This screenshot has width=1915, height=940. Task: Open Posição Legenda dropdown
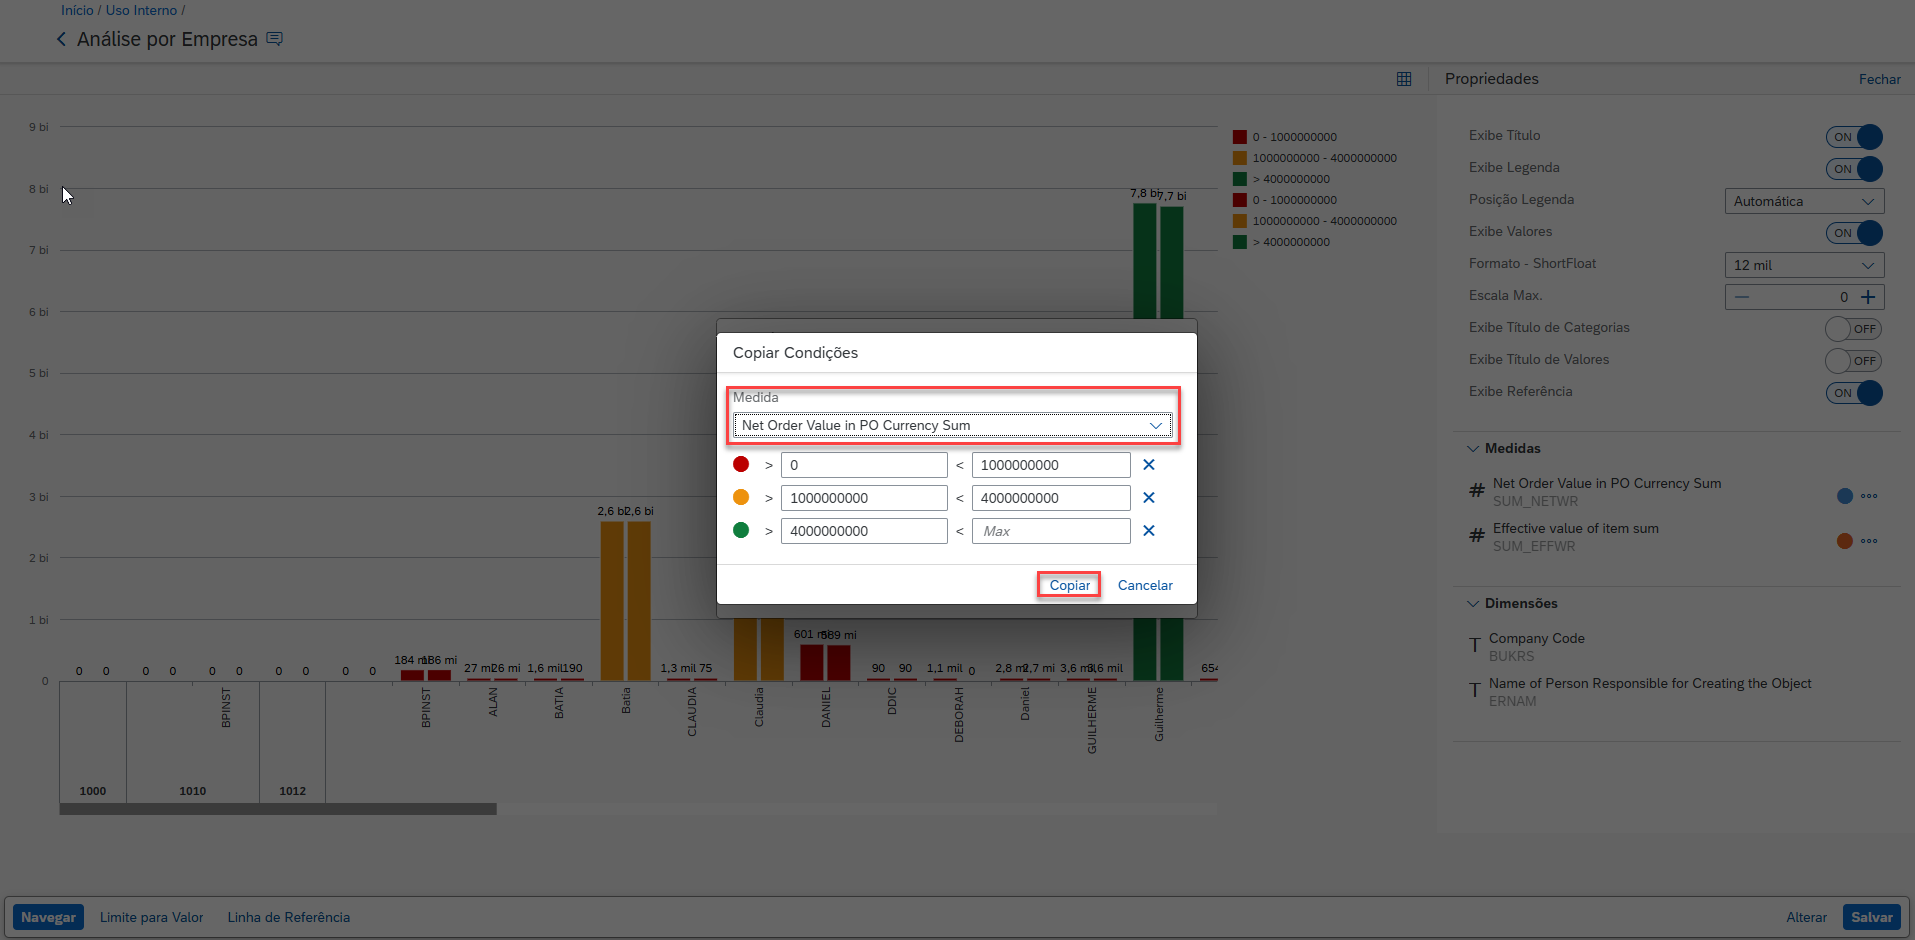pyautogui.click(x=1804, y=201)
